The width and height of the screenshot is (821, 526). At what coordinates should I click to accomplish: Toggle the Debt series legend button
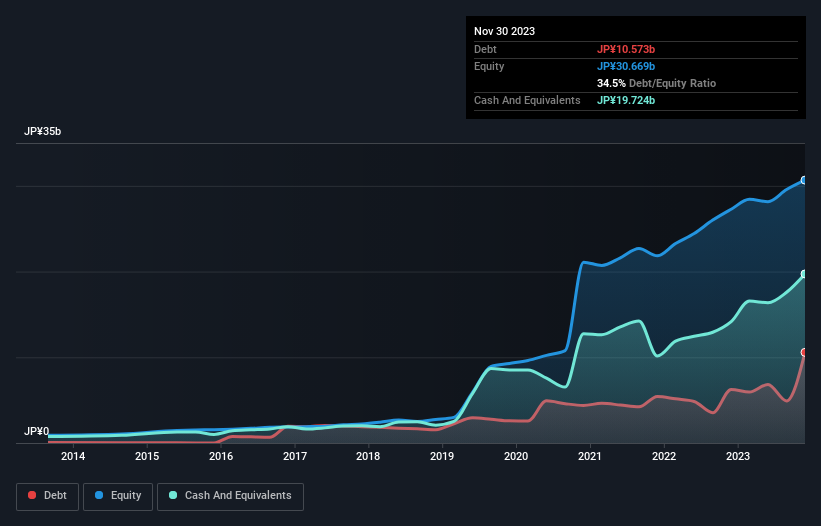pos(47,496)
